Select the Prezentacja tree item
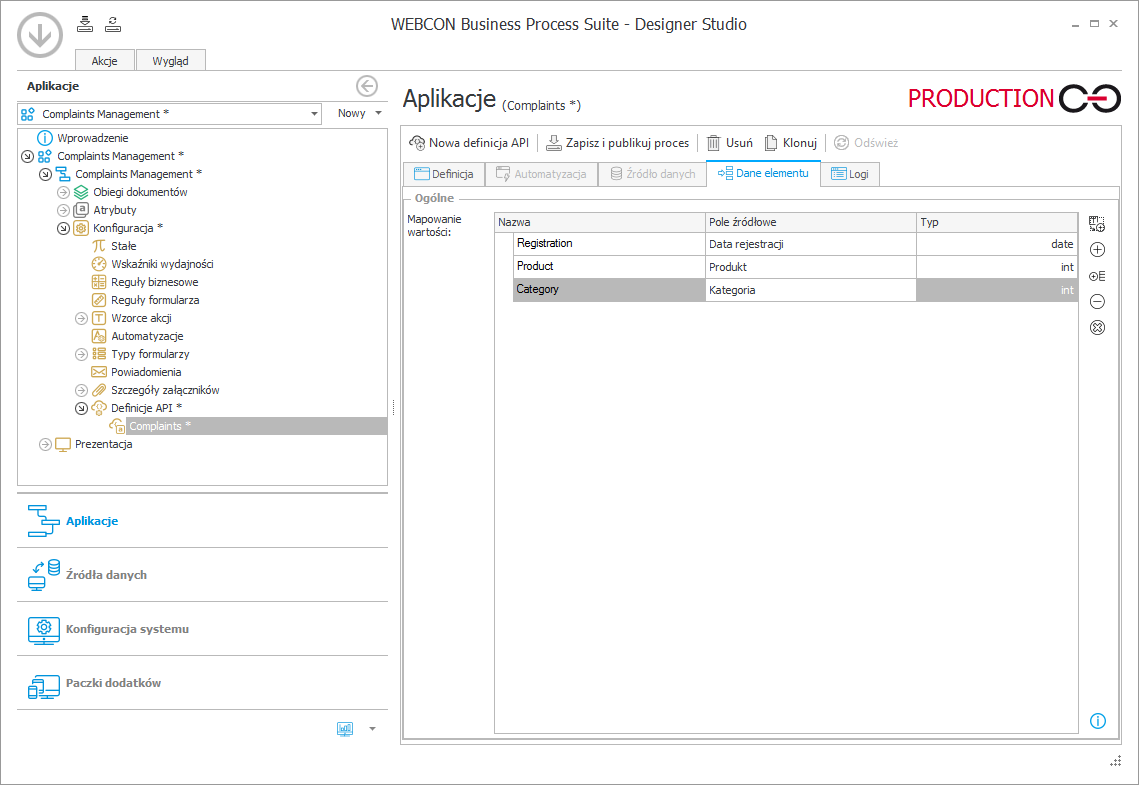Viewport: 1139px width, 785px height. [104, 444]
